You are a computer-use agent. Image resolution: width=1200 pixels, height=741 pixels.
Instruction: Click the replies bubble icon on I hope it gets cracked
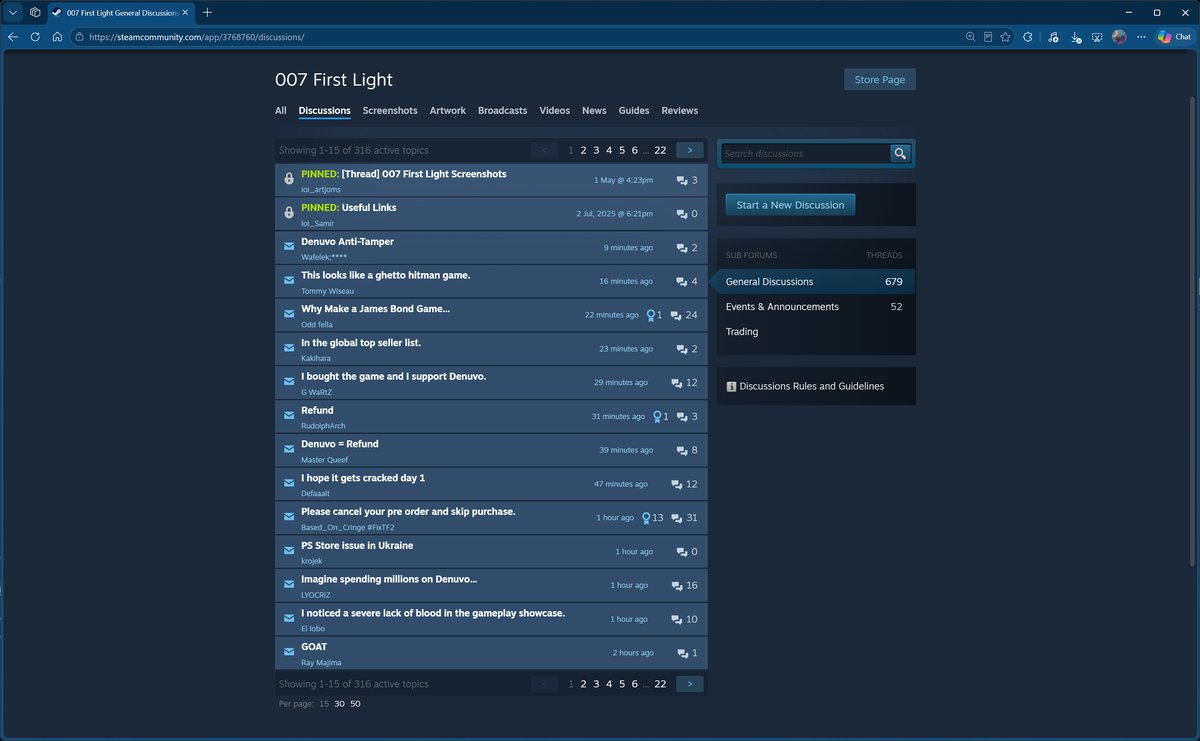coord(677,484)
